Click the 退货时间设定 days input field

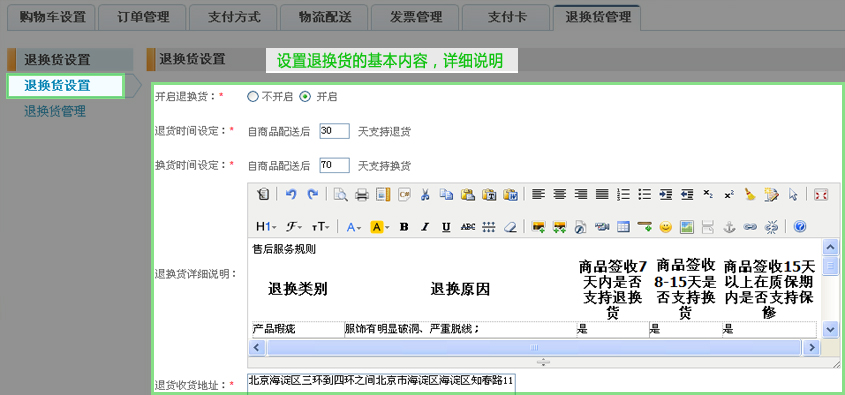pos(335,131)
